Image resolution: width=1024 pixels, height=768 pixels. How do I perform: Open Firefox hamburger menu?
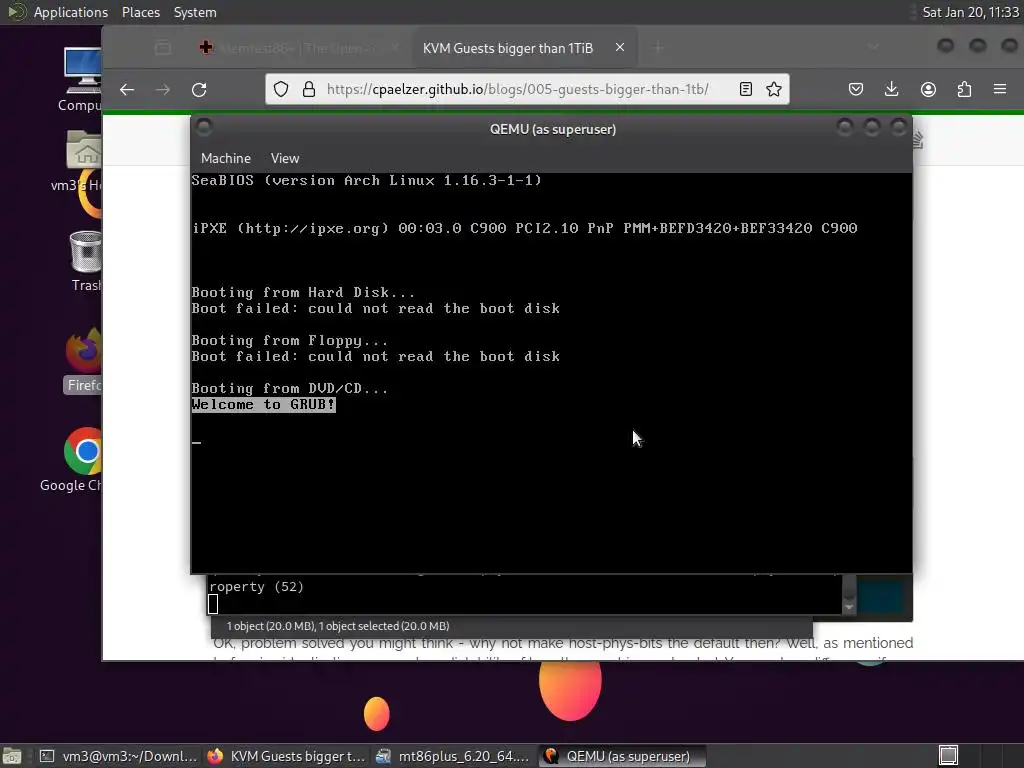[1000, 89]
